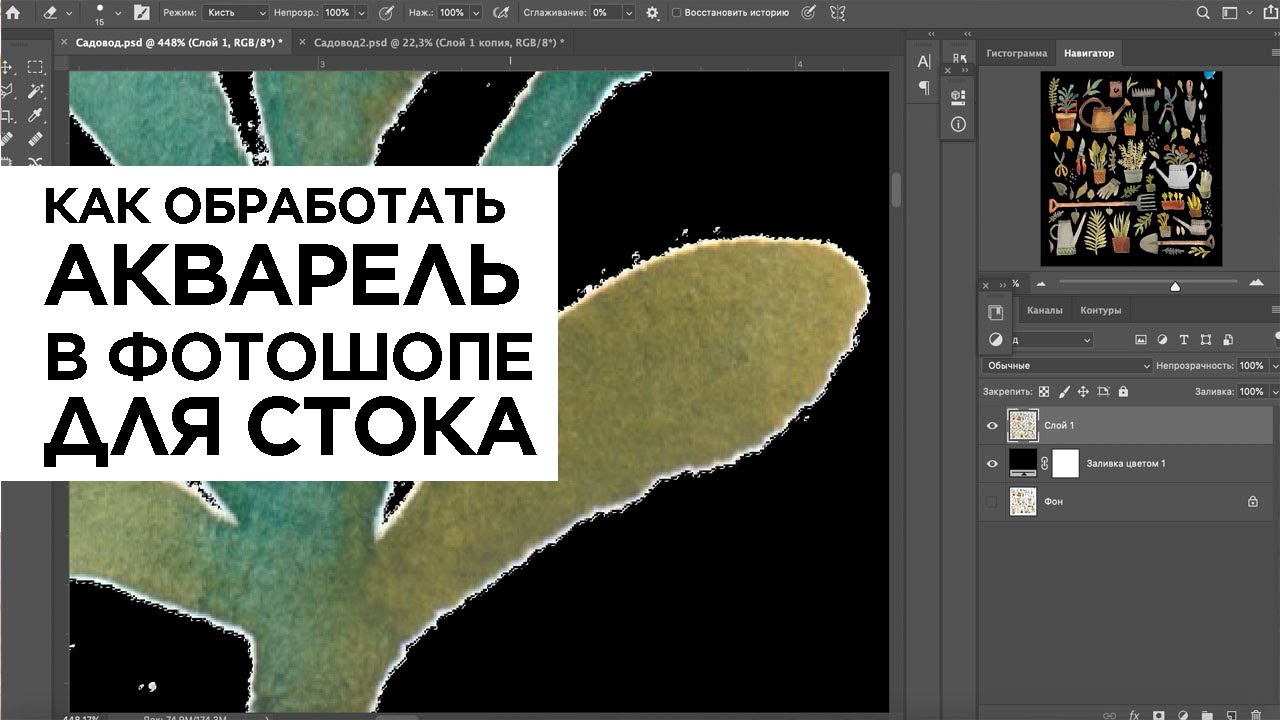Viewport: 1280px width, 720px height.
Task: Expand the Непрозр. slider arrow
Action: pyautogui.click(x=363, y=13)
